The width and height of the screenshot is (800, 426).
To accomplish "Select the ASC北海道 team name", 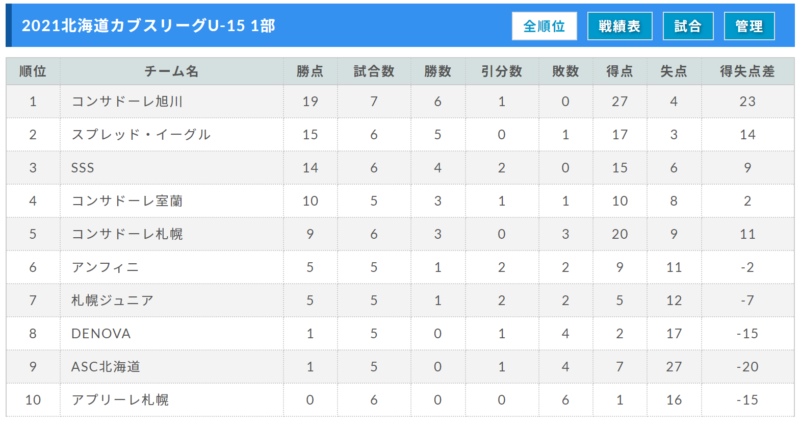I will (x=106, y=367).
